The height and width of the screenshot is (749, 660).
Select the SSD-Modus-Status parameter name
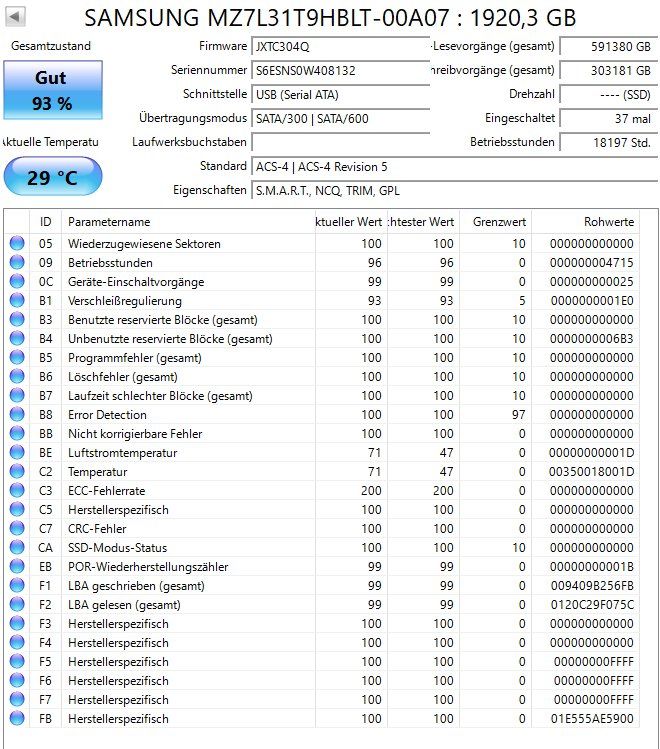[x=117, y=548]
